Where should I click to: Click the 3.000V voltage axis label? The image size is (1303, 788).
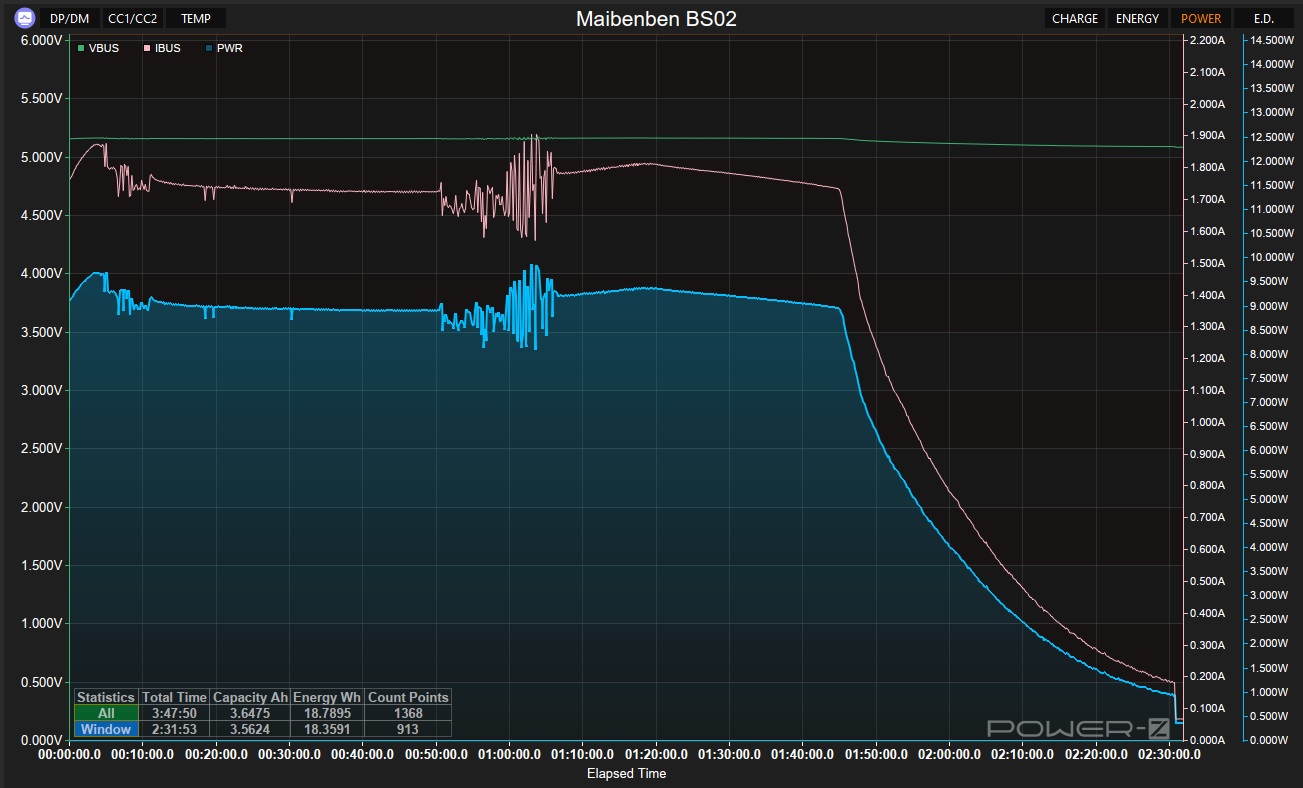(42, 391)
